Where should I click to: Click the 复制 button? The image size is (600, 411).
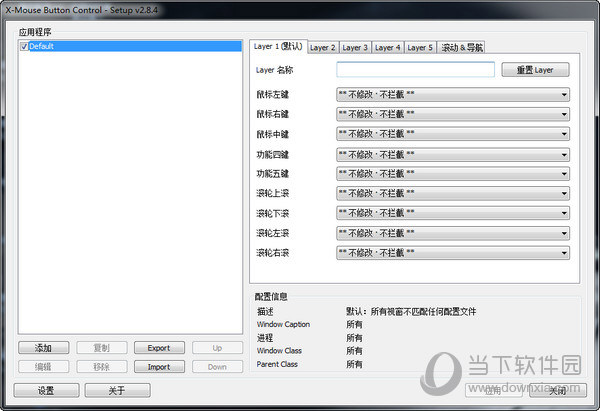point(102,348)
